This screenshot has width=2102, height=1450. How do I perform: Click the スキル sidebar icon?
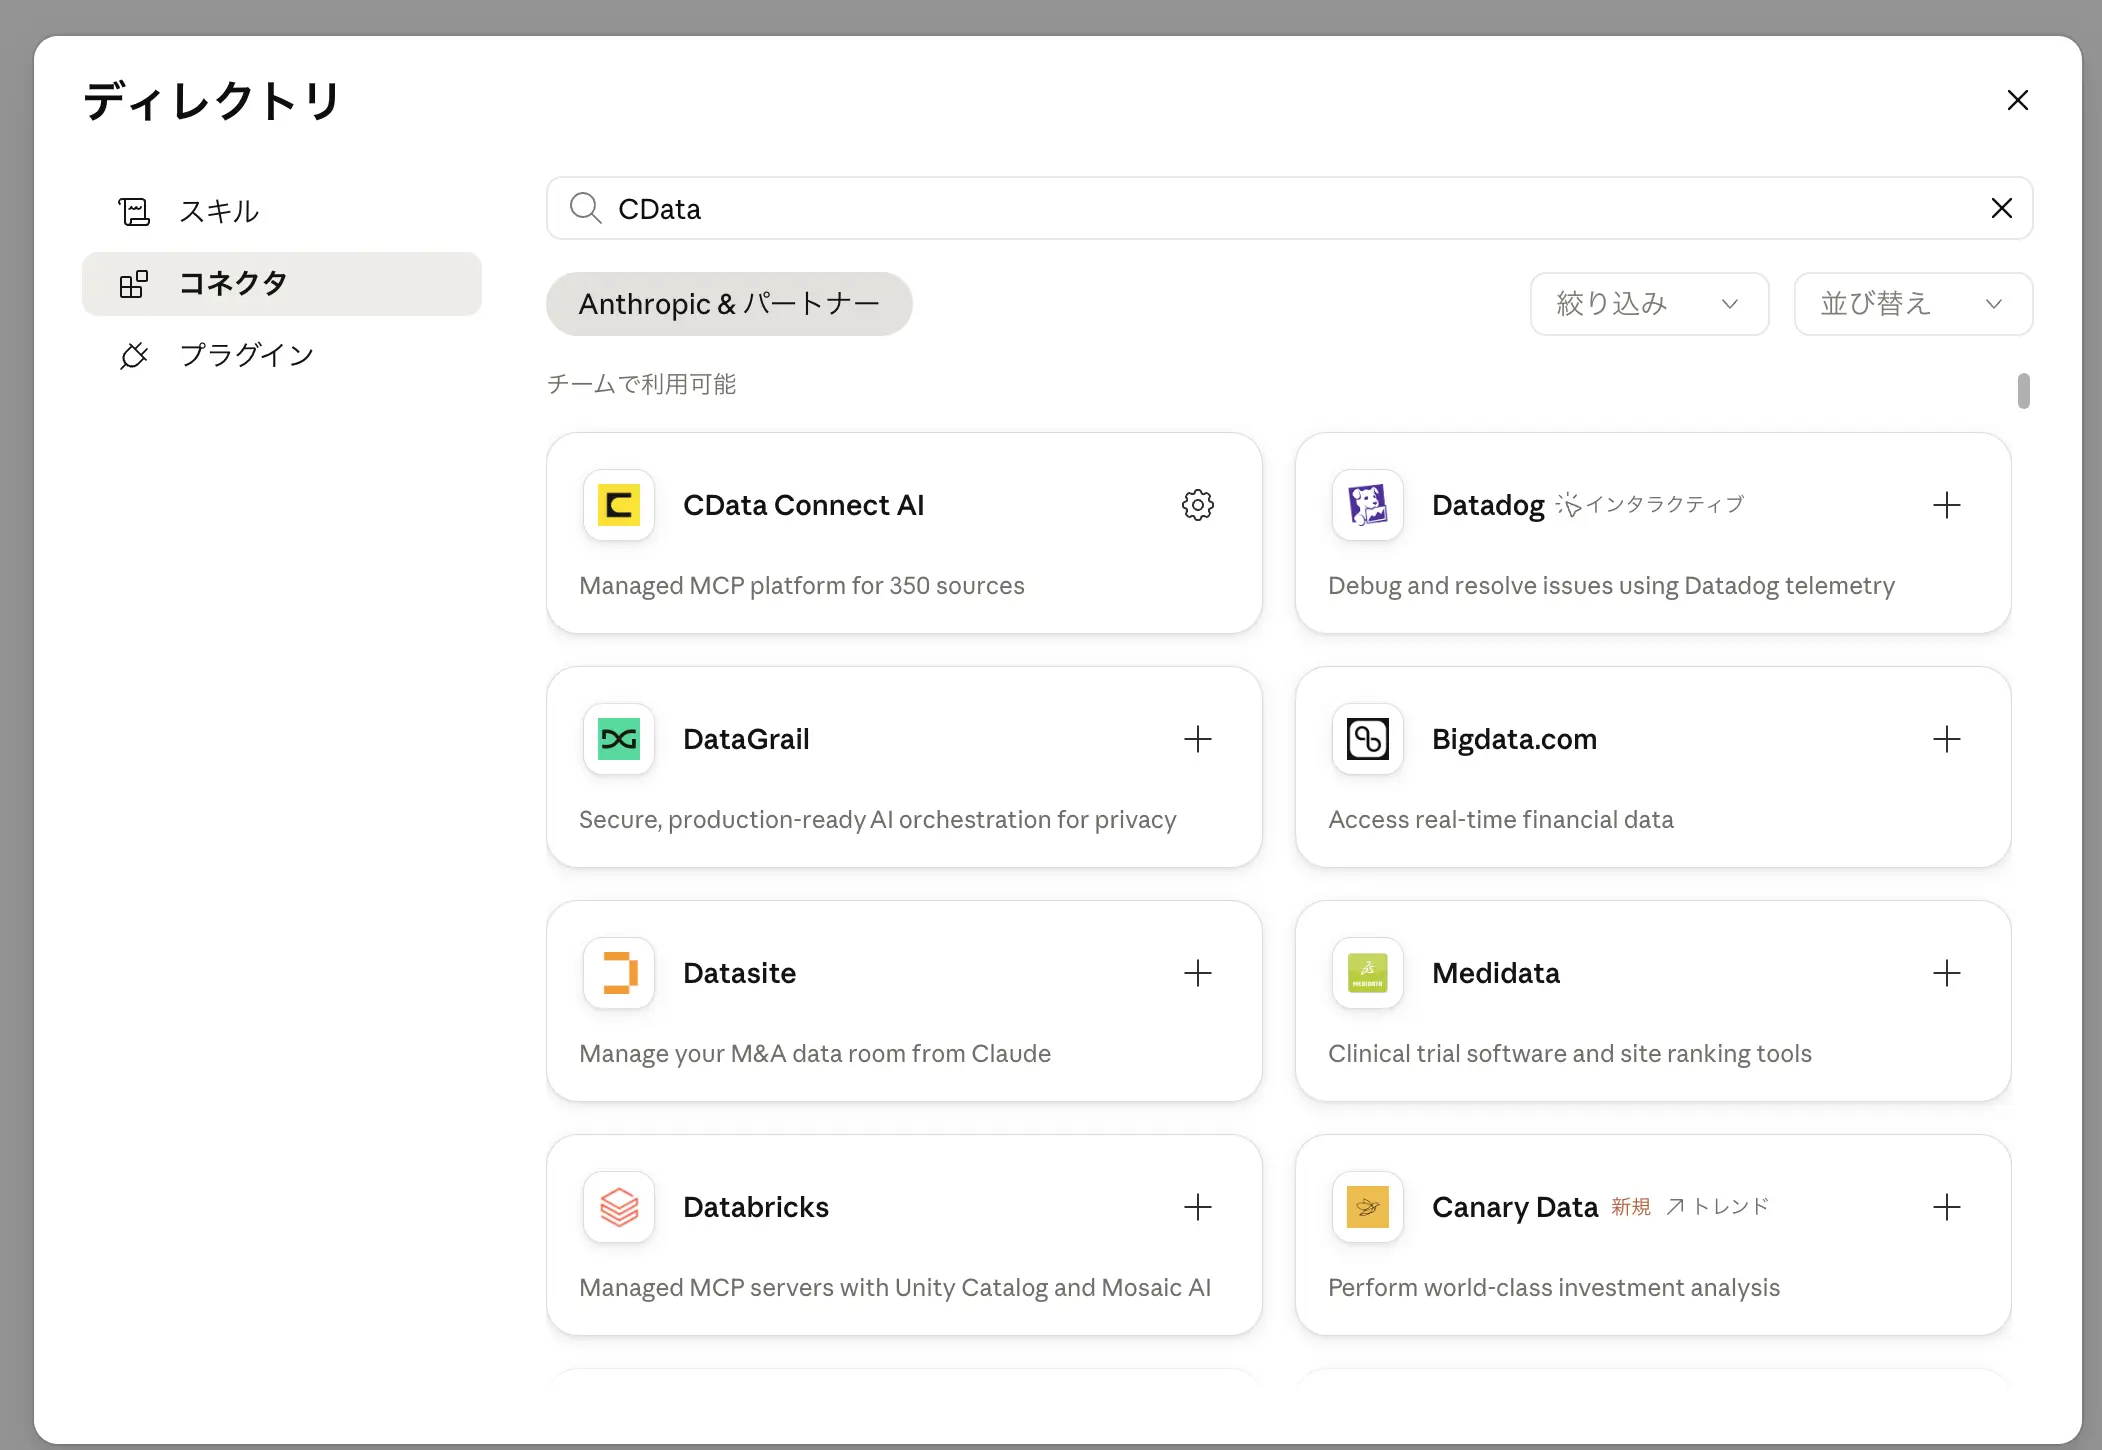(x=134, y=211)
